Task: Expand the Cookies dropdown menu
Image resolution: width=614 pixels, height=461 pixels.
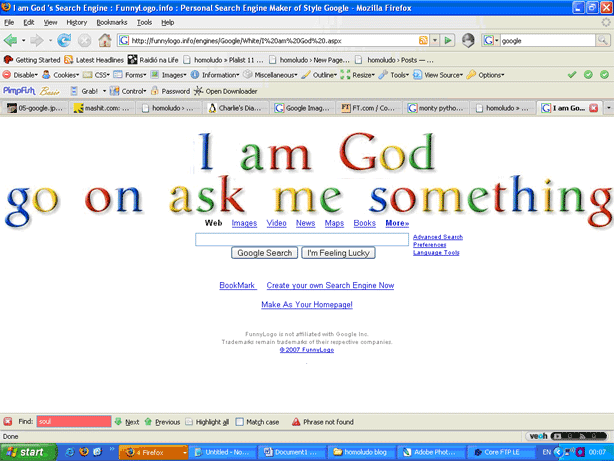Action: tap(61, 75)
